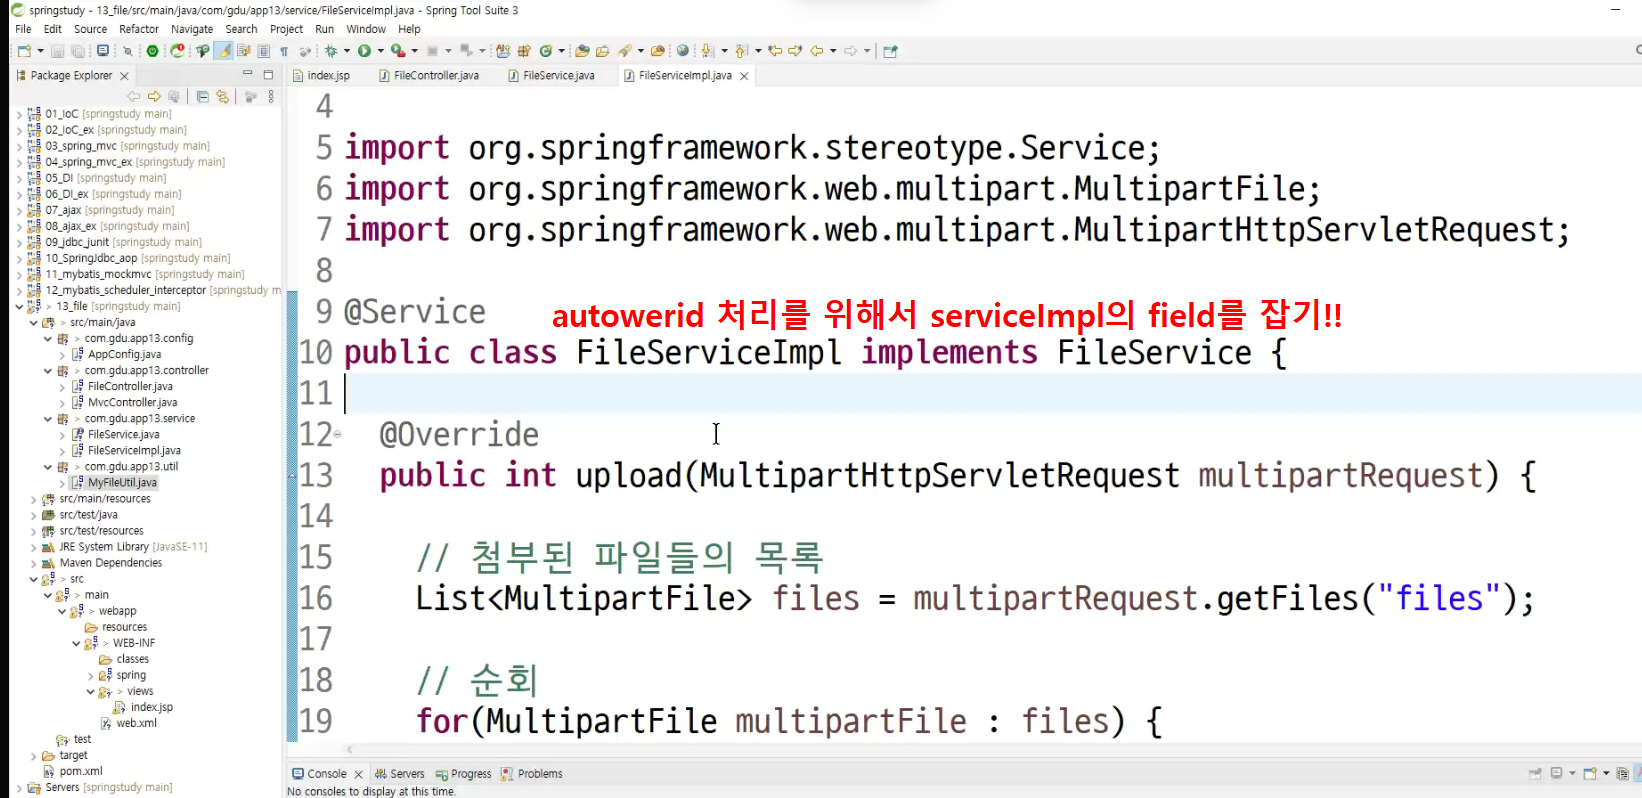
Task: Open the Debug button dropdown arrow
Action: [347, 51]
